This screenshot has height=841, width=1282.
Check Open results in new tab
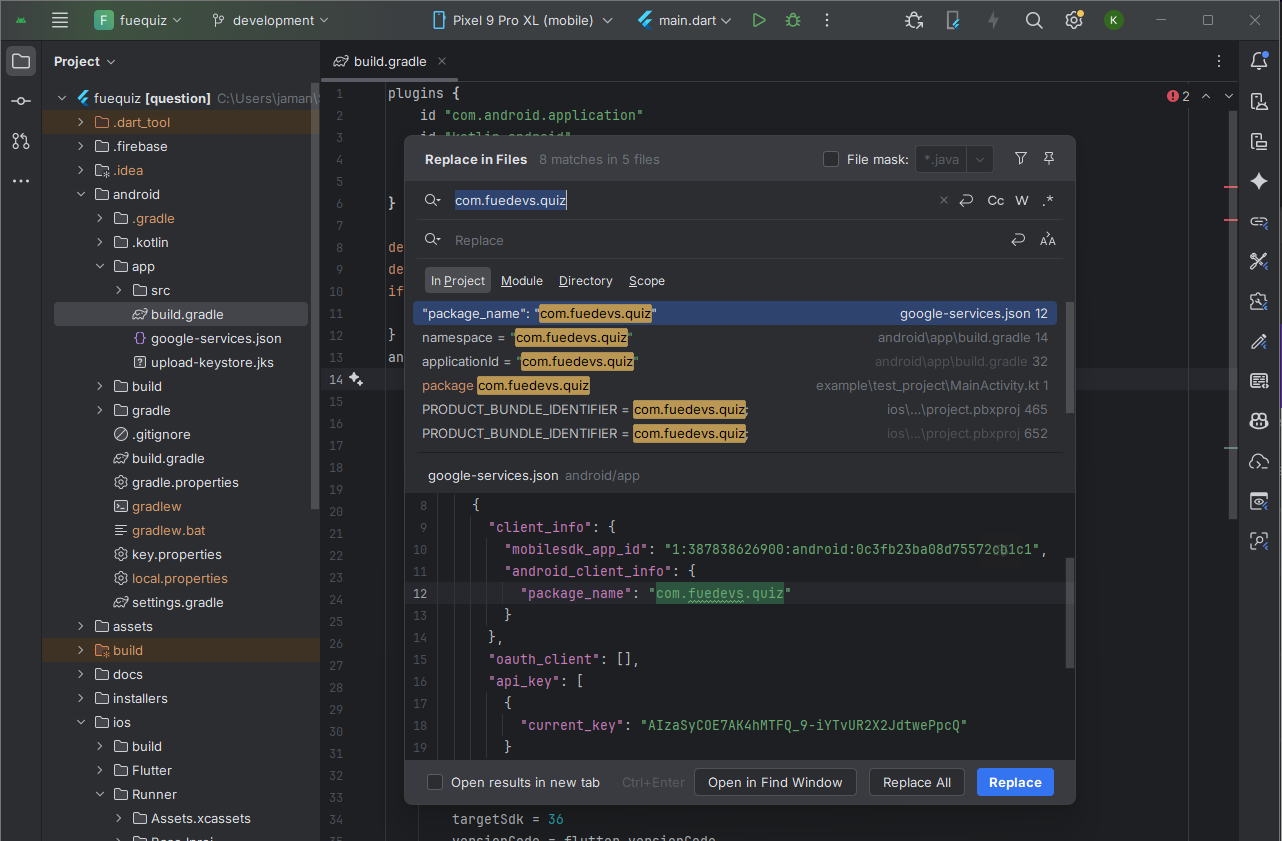(435, 782)
